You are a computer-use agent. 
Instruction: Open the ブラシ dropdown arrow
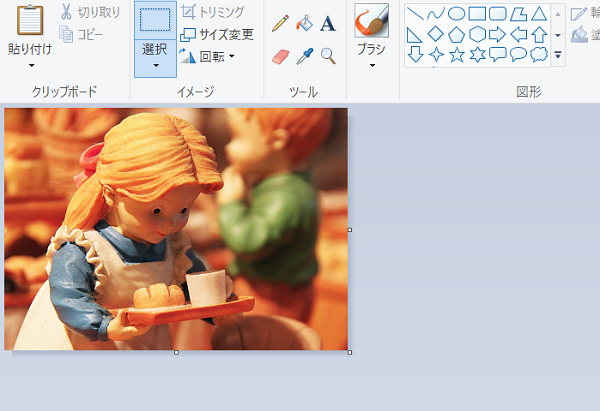coord(372,65)
